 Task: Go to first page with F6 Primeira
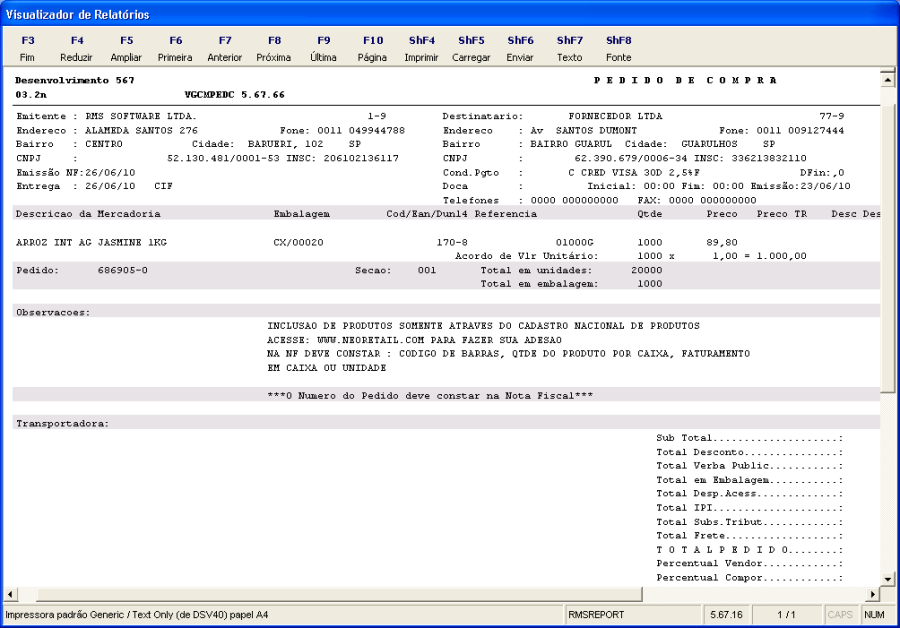175,49
